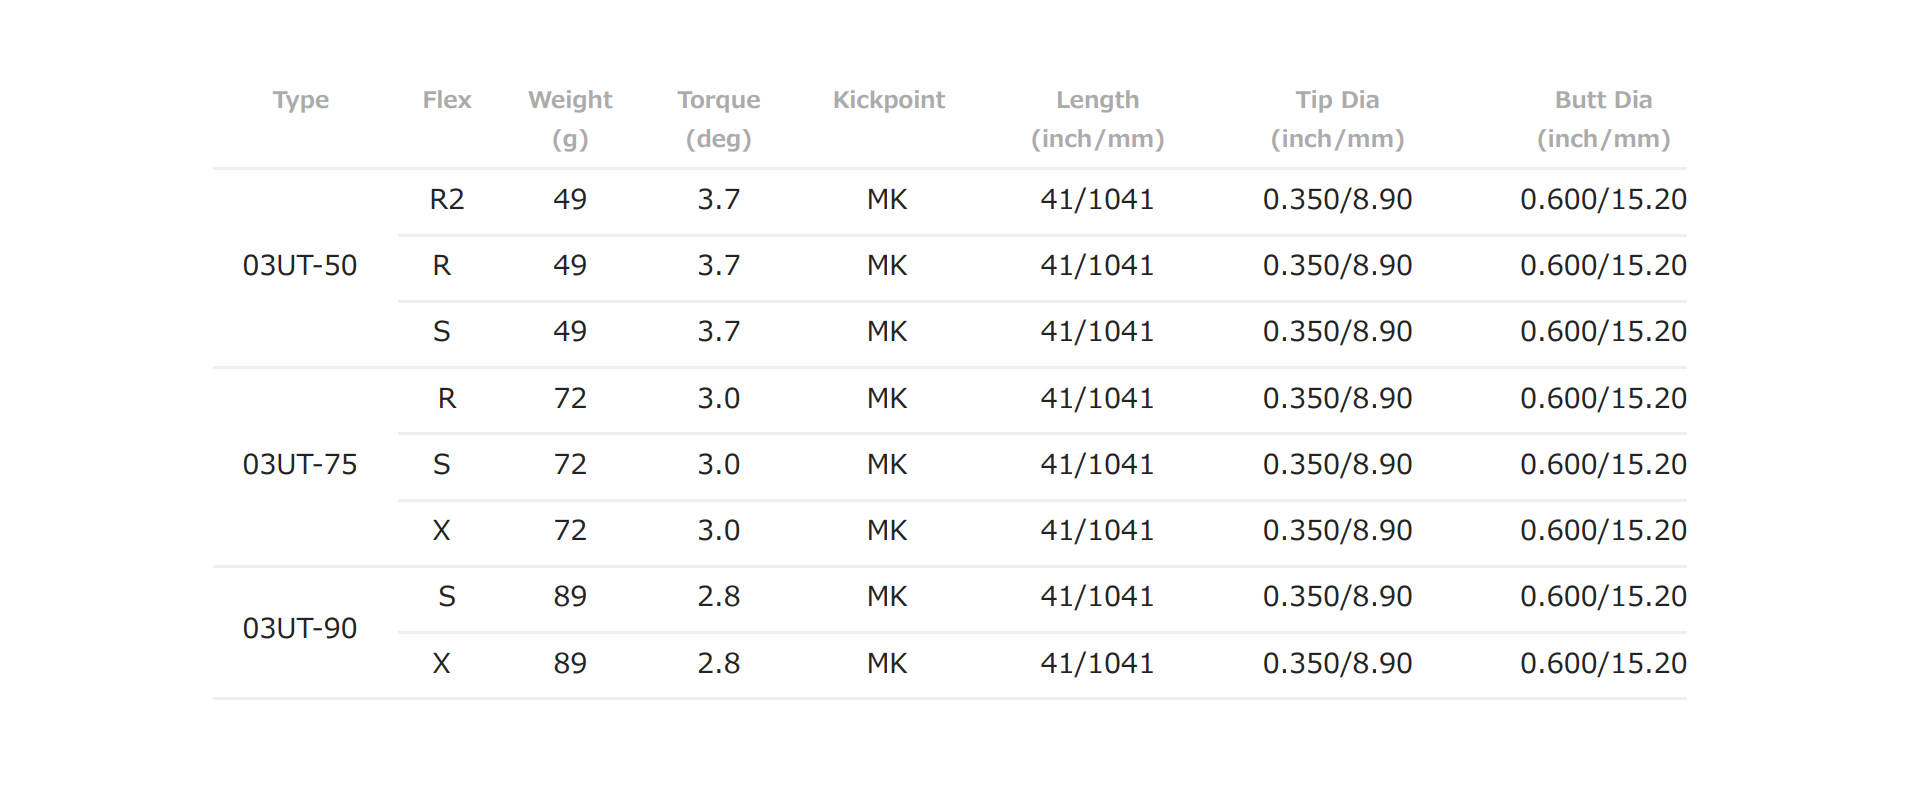
Task: Click the 72 weight in 03UT-75 R row
Action: [x=570, y=399]
